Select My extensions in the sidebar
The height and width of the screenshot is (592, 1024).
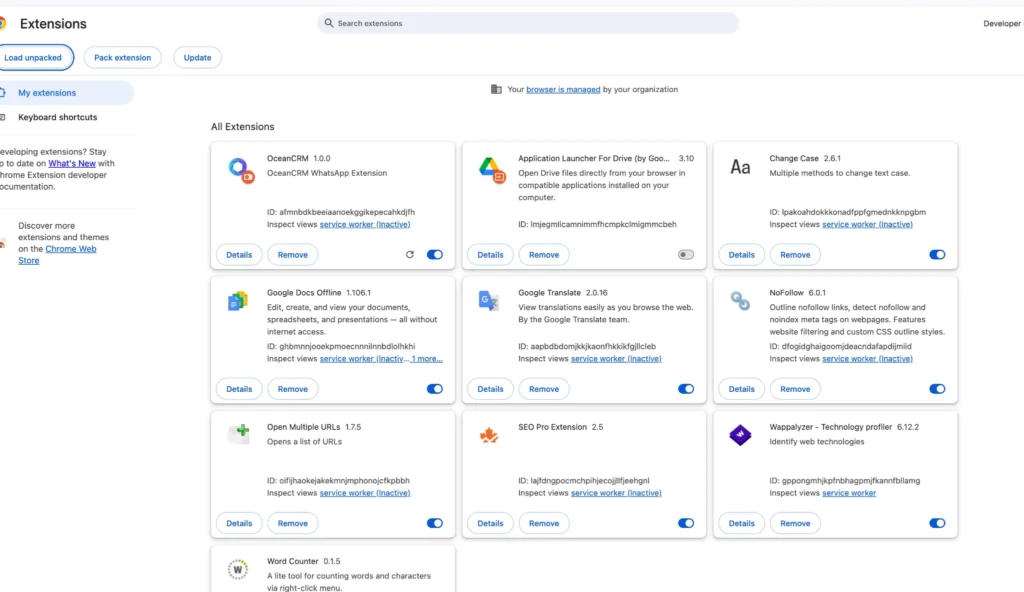pyautogui.click(x=66, y=93)
